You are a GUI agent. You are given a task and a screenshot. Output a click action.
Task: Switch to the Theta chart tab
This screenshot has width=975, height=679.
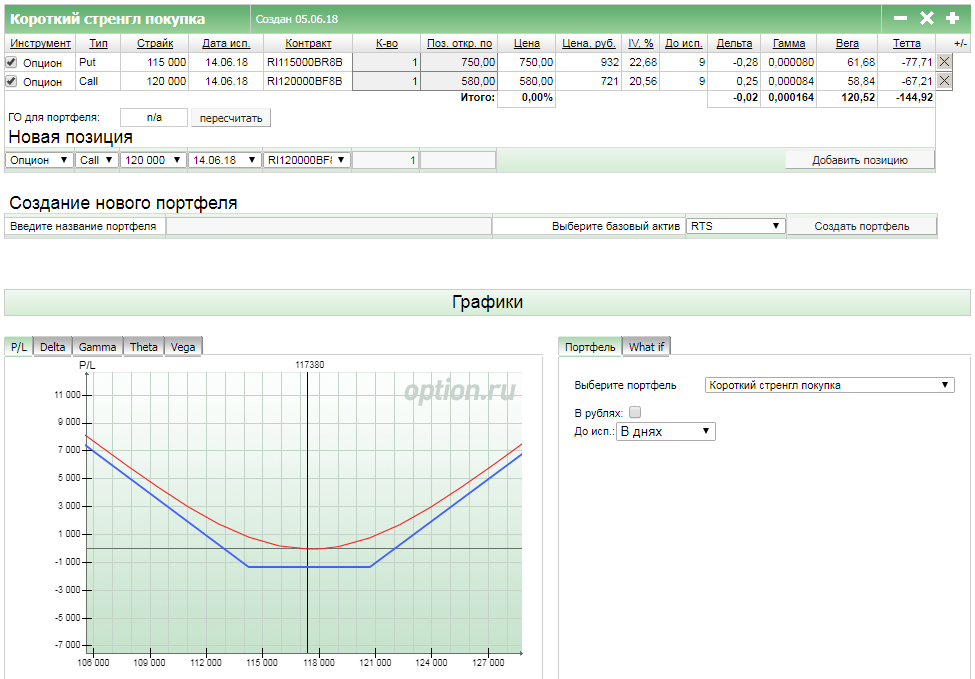pyautogui.click(x=144, y=347)
